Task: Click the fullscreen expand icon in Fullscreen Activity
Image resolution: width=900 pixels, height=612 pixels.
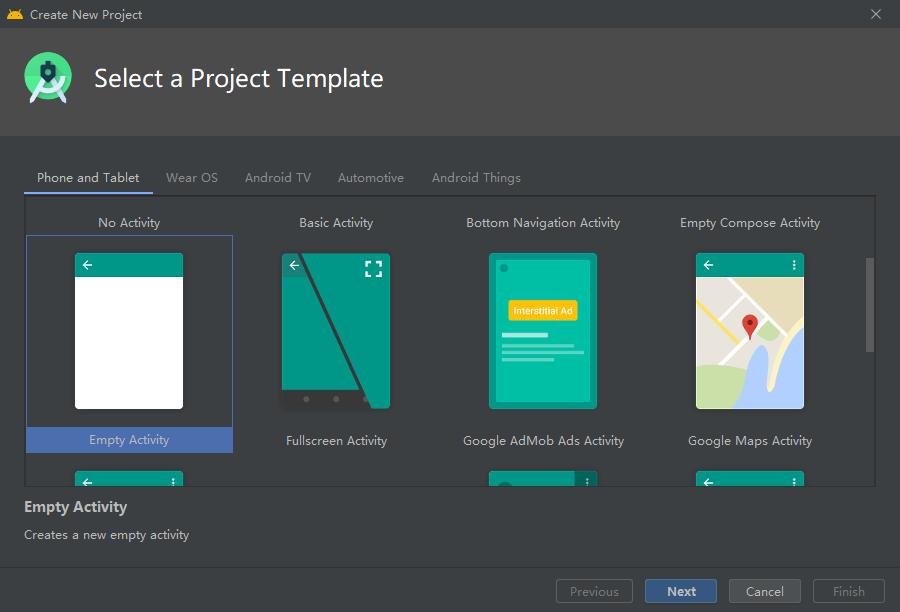Action: (x=373, y=268)
